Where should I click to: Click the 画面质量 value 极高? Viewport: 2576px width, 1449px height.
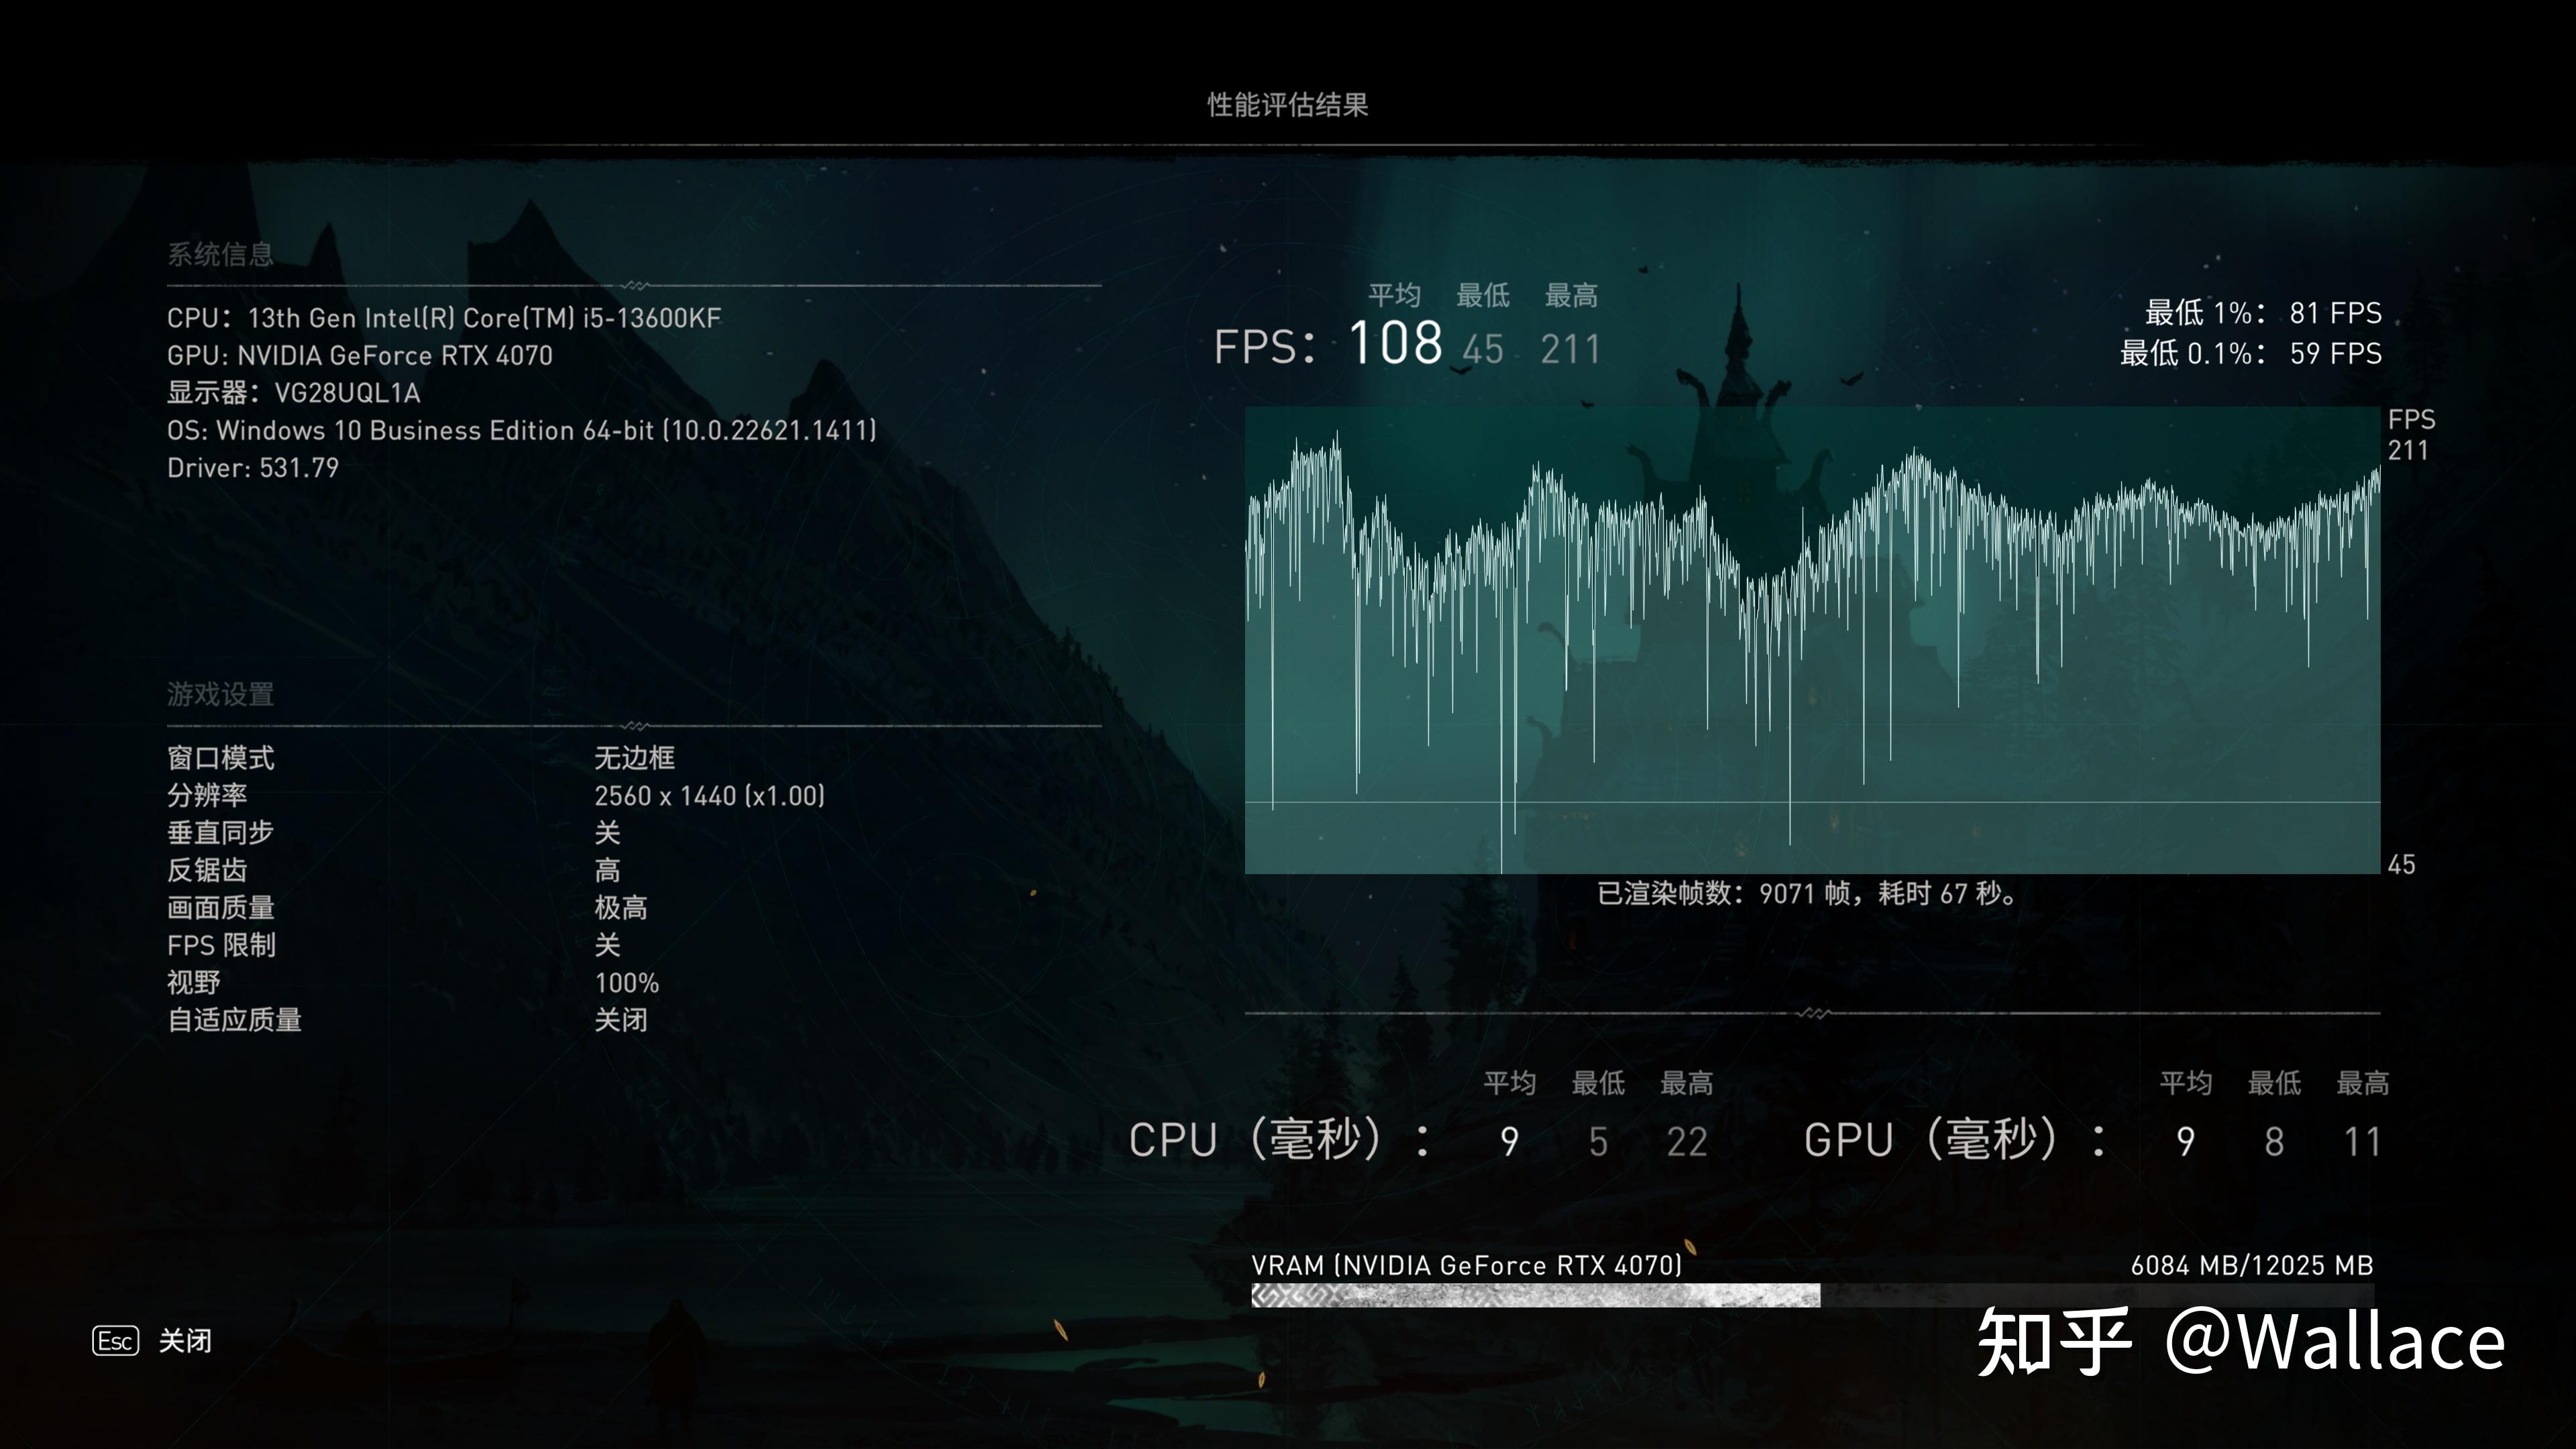(x=621, y=908)
